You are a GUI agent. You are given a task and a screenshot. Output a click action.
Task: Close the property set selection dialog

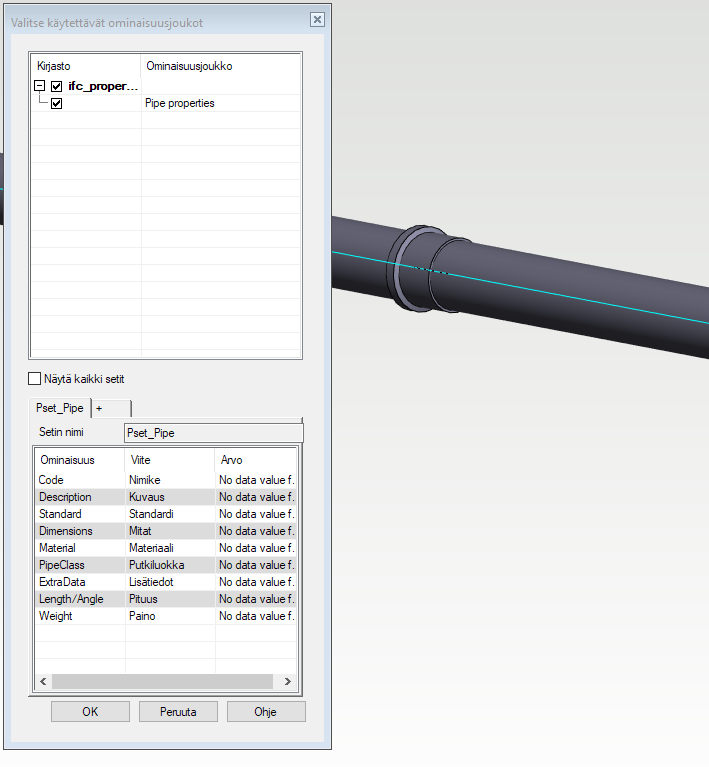click(x=317, y=20)
